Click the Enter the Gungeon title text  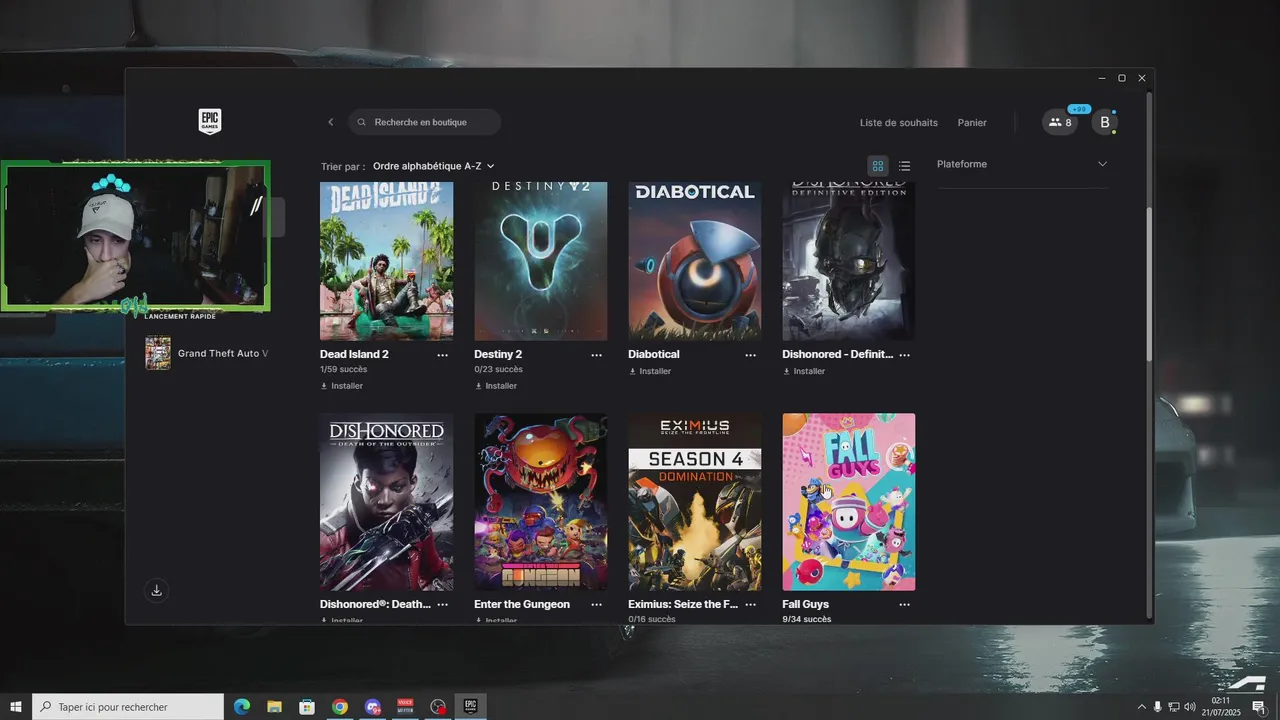click(522, 605)
